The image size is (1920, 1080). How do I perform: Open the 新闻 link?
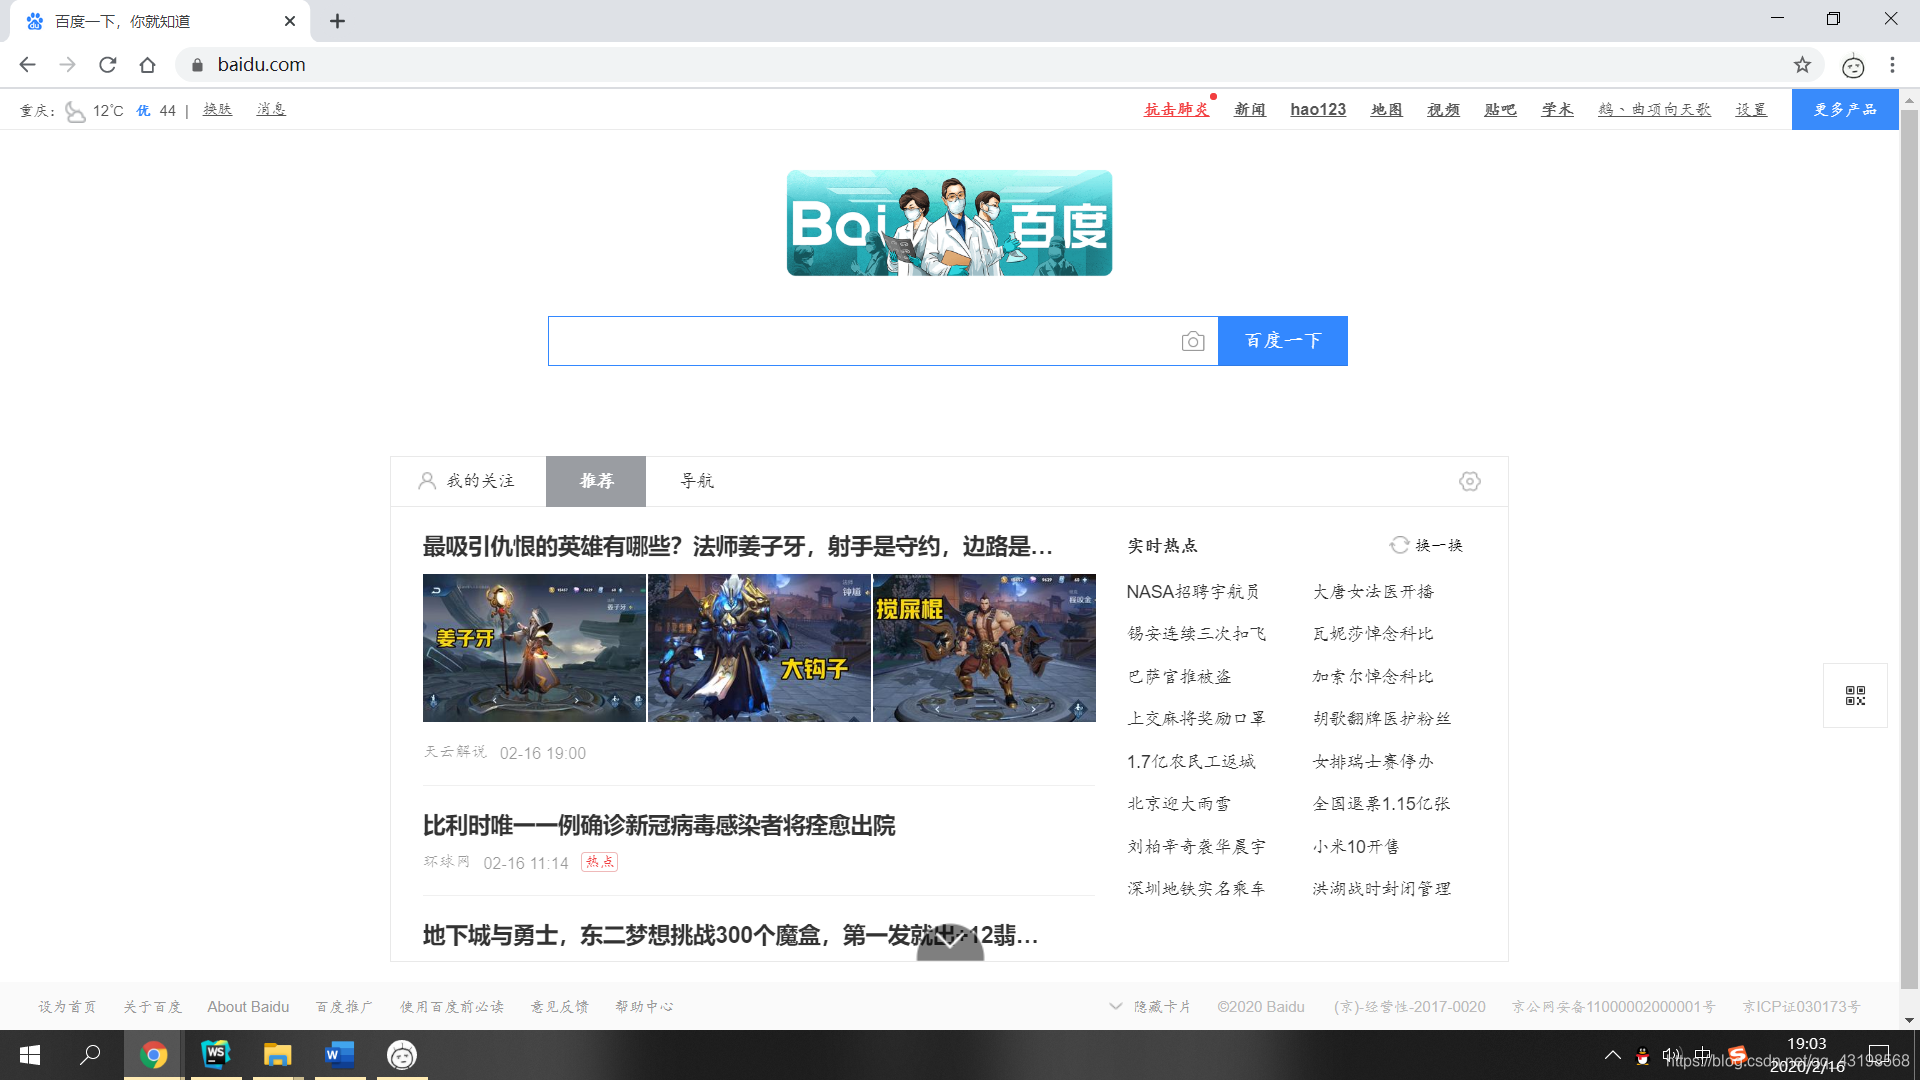click(1250, 110)
